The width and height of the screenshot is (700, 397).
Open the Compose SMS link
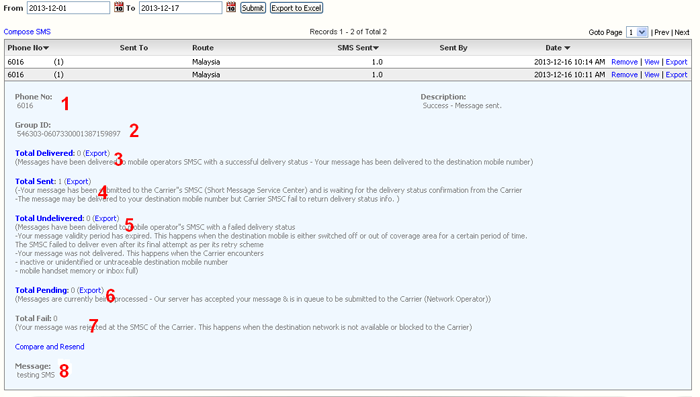click(x=27, y=32)
